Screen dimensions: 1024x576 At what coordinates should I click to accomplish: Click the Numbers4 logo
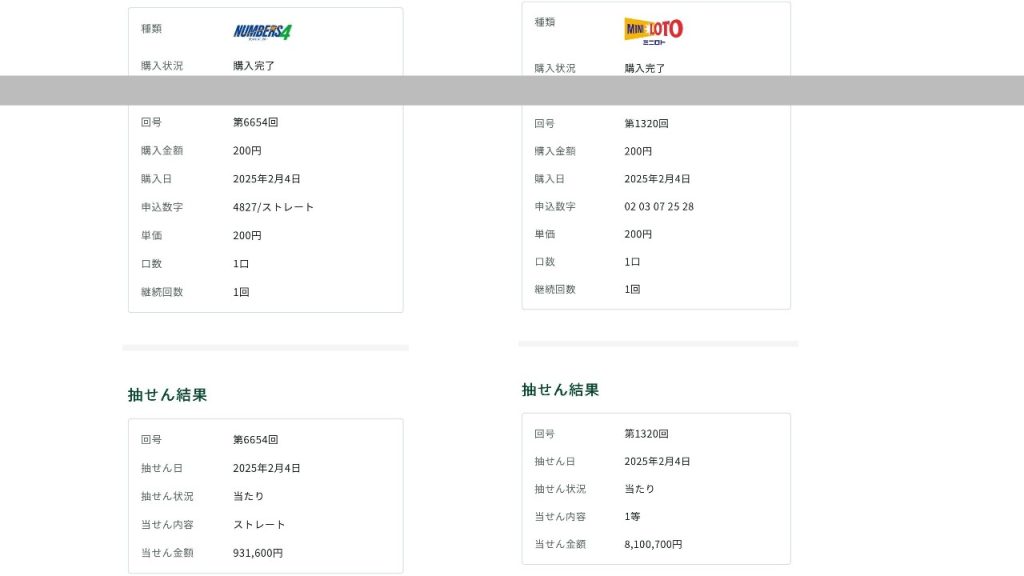pyautogui.click(x=262, y=32)
